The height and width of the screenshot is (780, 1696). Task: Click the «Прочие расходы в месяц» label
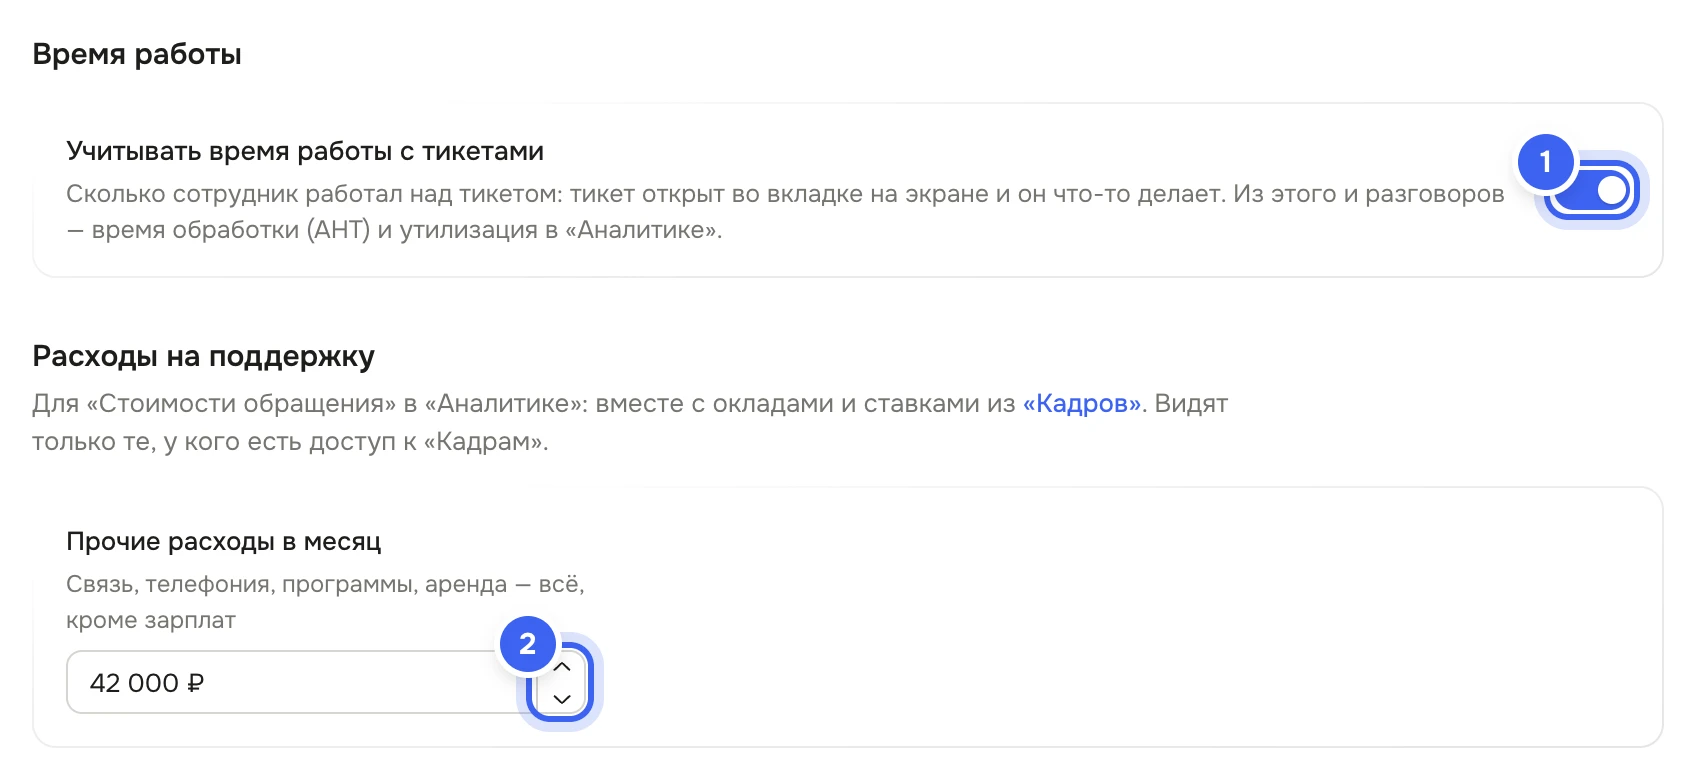tap(224, 541)
